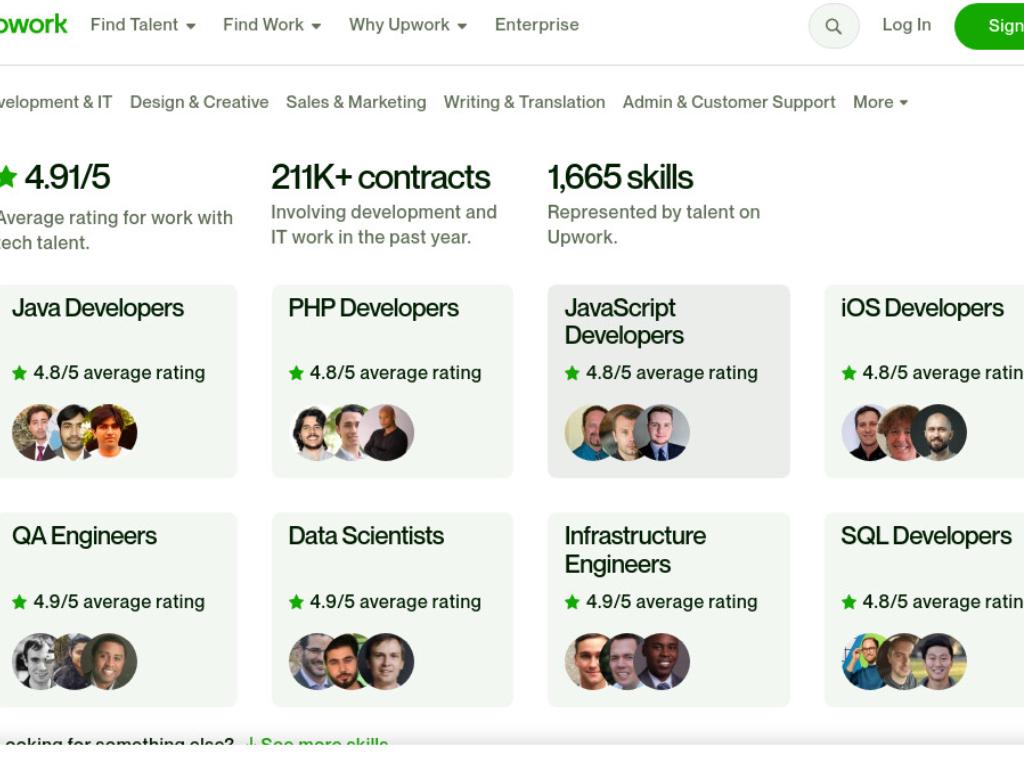Click Infrastructure Engineers profile photos
Viewport: 1024px width, 768px height.
(627, 662)
